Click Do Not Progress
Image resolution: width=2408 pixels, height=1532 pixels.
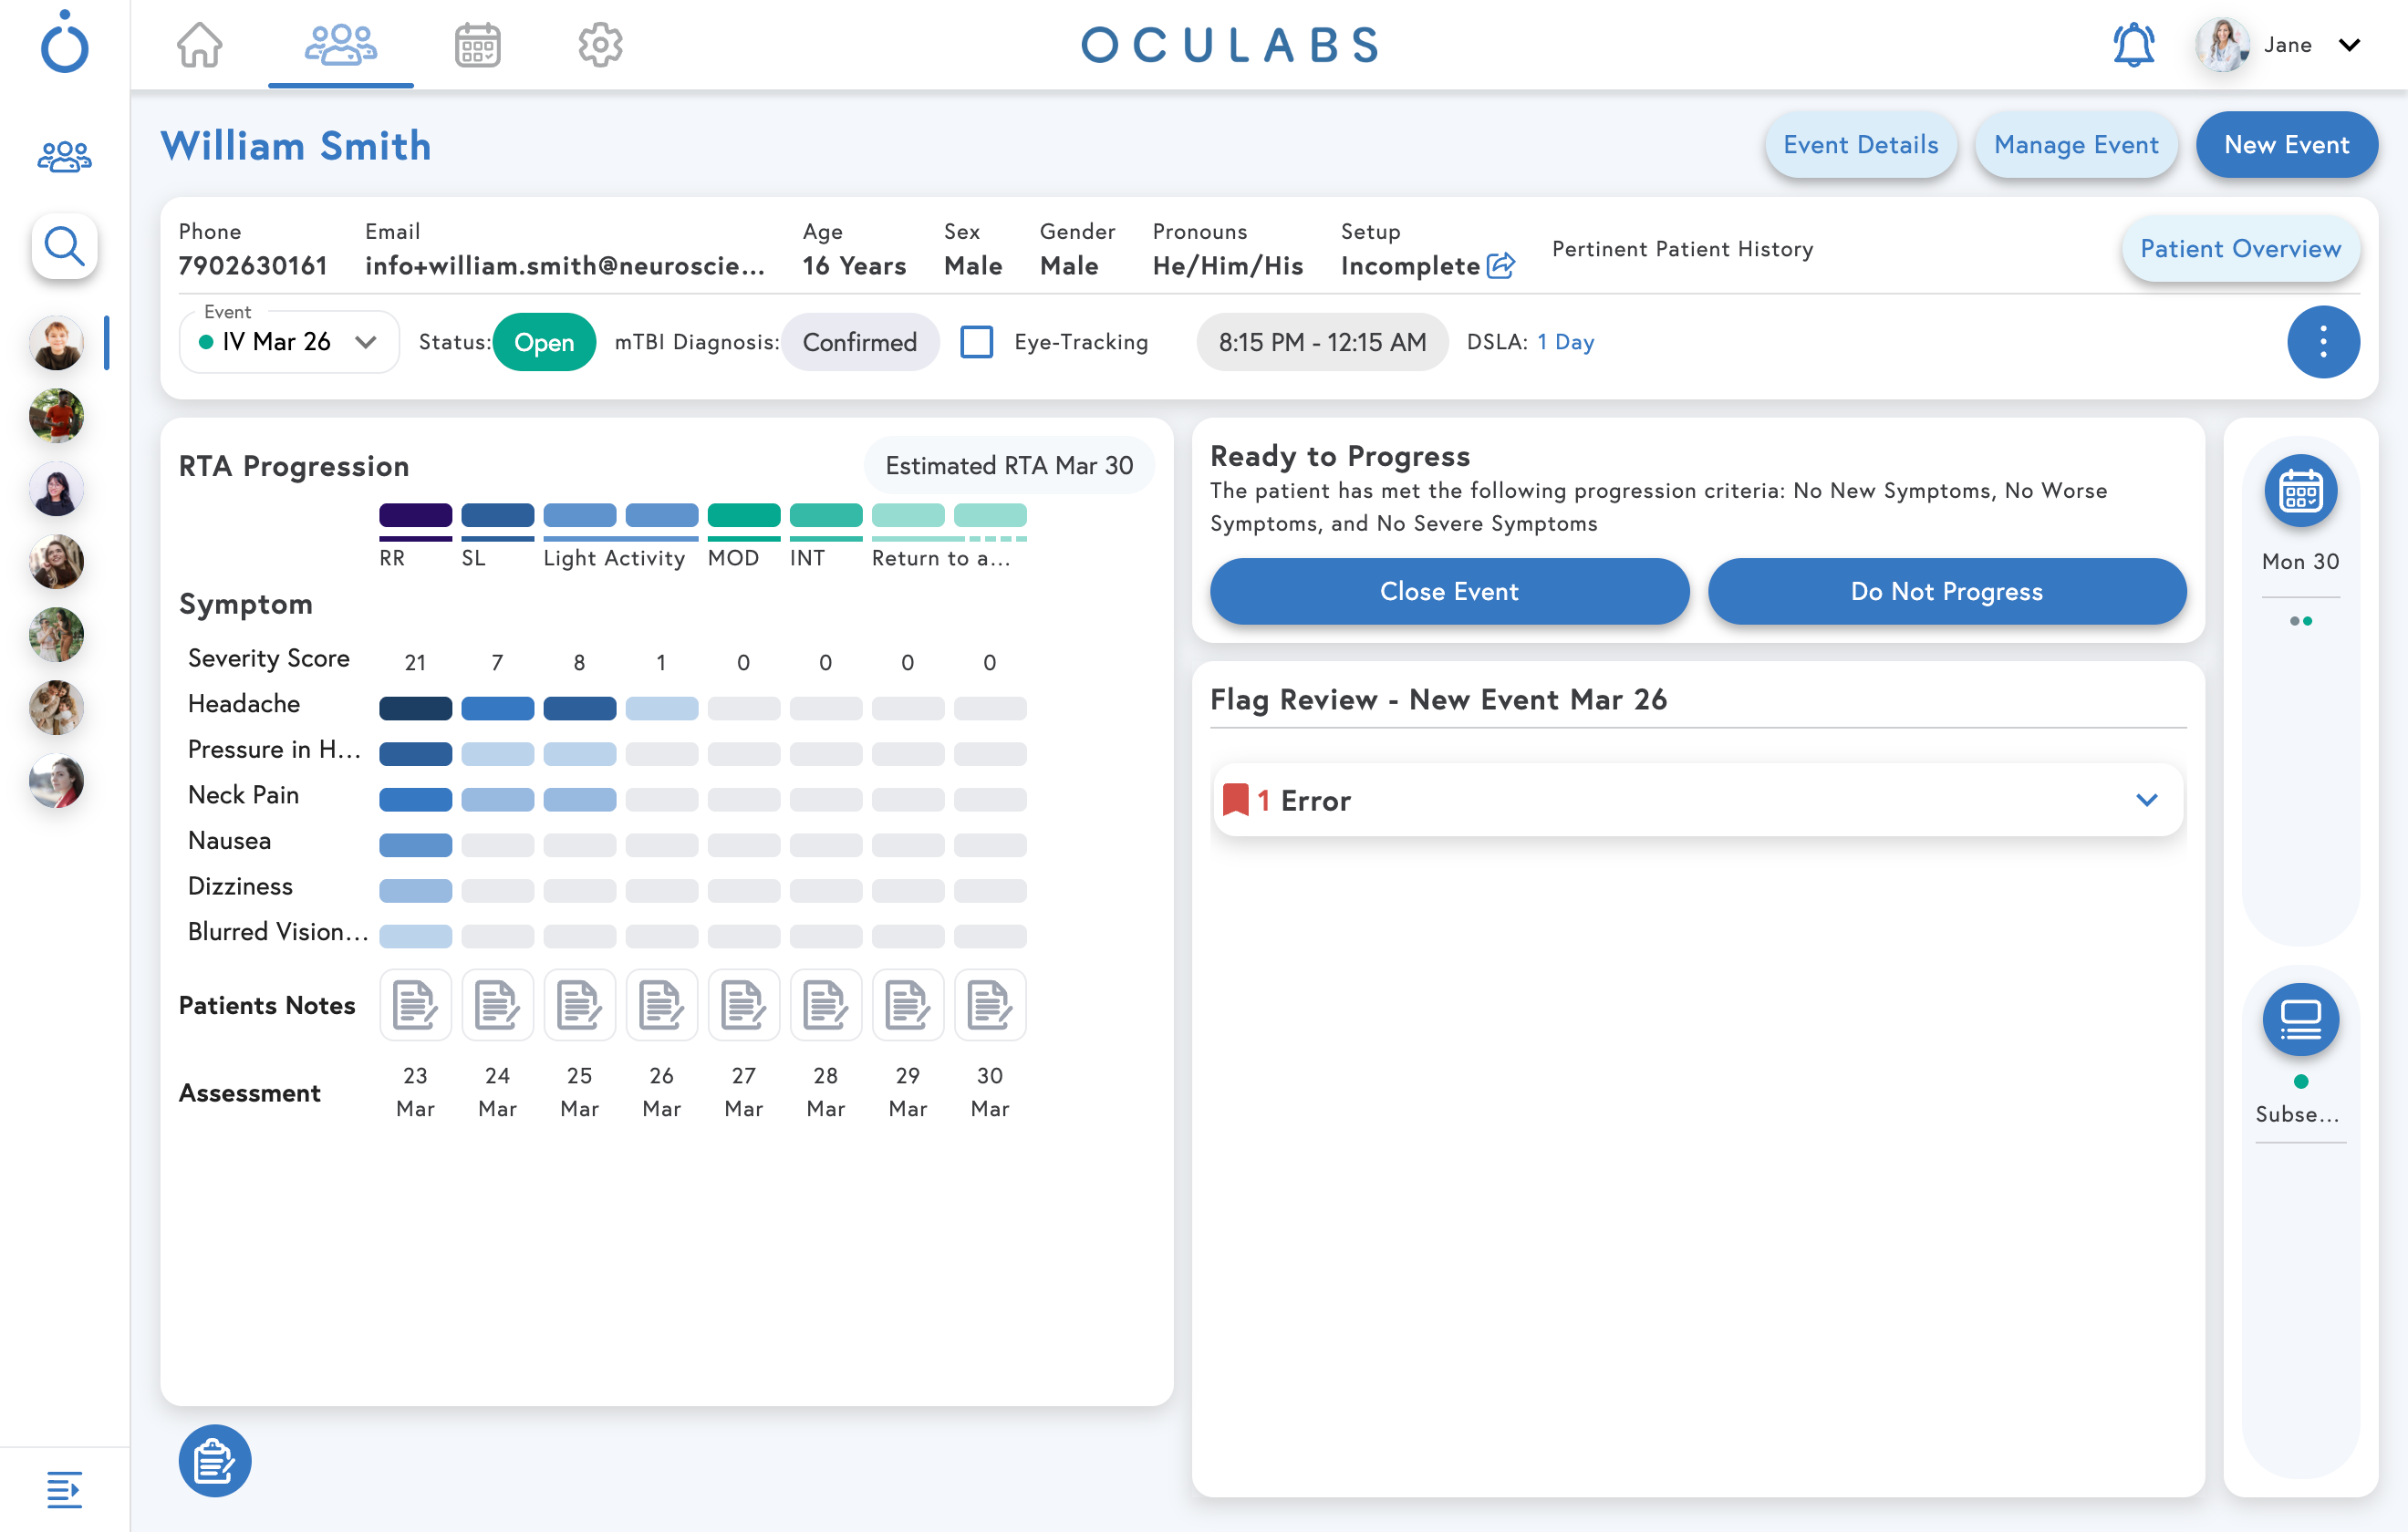[x=1946, y=592]
